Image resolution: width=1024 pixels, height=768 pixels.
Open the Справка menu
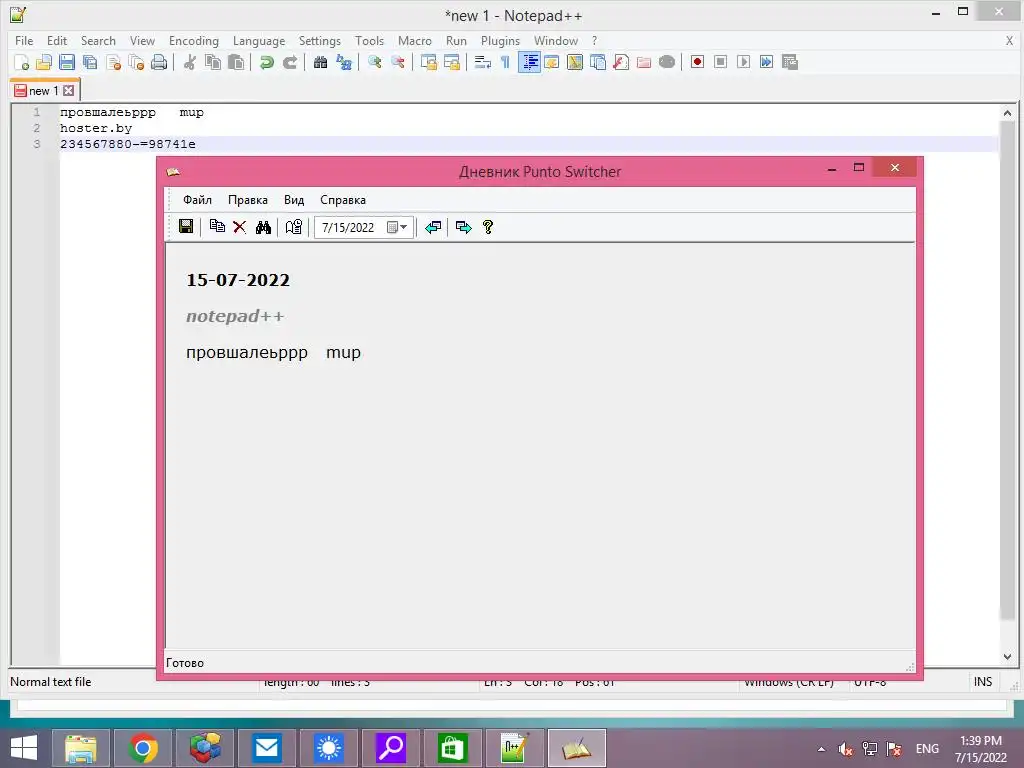[343, 200]
